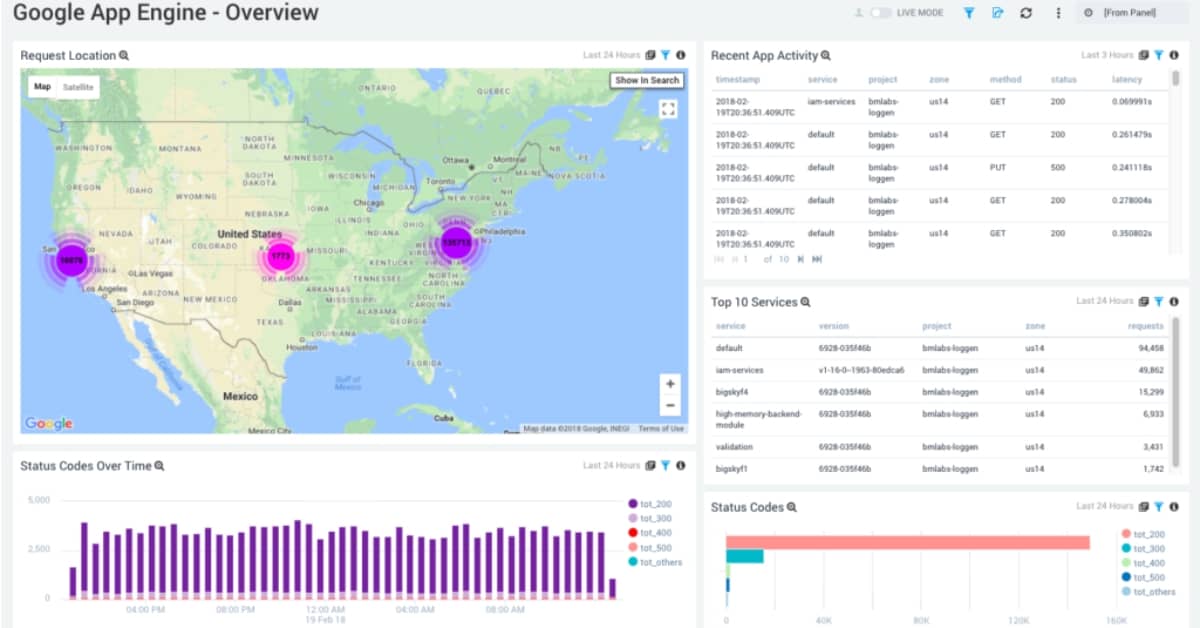Jump to last page in Recent App Activity

coord(817,259)
